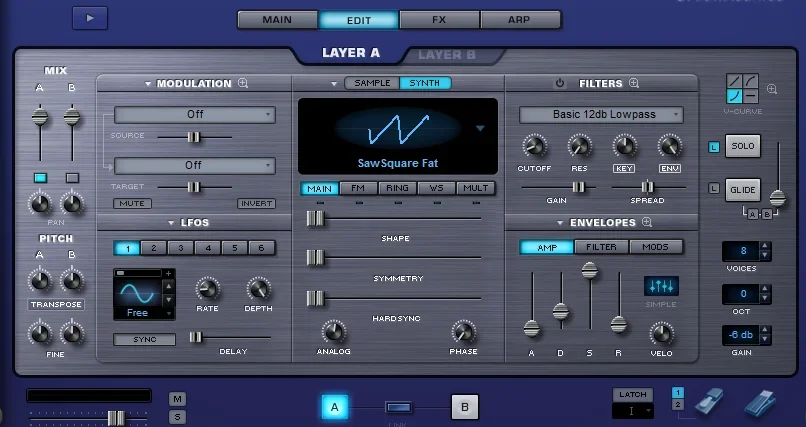Screen dimensions: 806x427
Task: Open the waveform selector arrow
Action: (x=480, y=128)
